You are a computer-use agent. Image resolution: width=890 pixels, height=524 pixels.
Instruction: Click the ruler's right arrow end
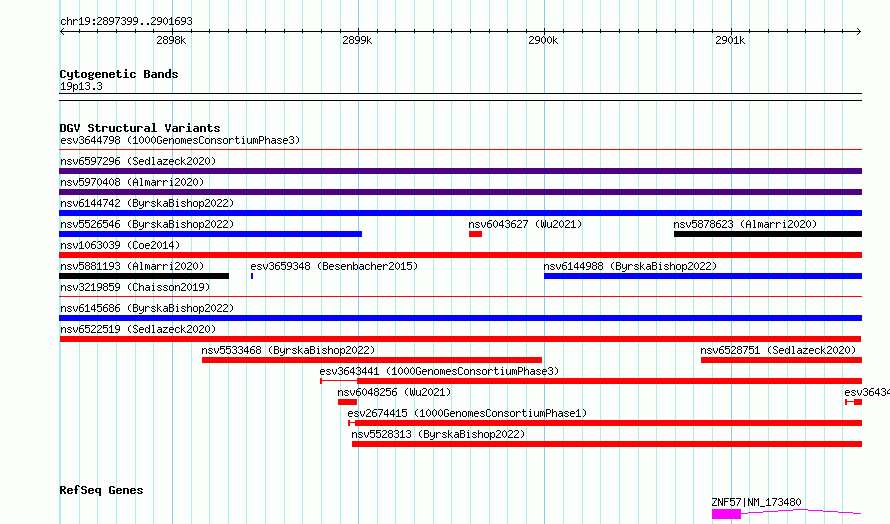pos(859,31)
